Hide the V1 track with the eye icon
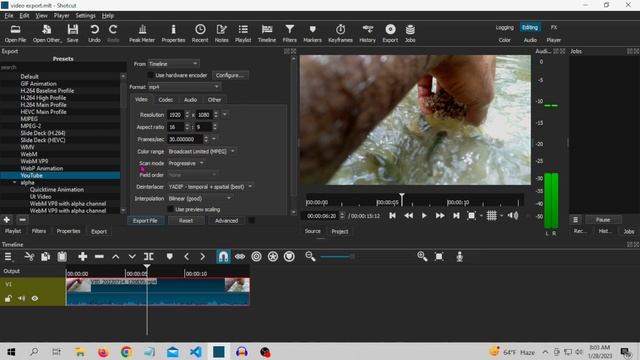Viewport: 640px width, 360px height. pyautogui.click(x=35, y=299)
